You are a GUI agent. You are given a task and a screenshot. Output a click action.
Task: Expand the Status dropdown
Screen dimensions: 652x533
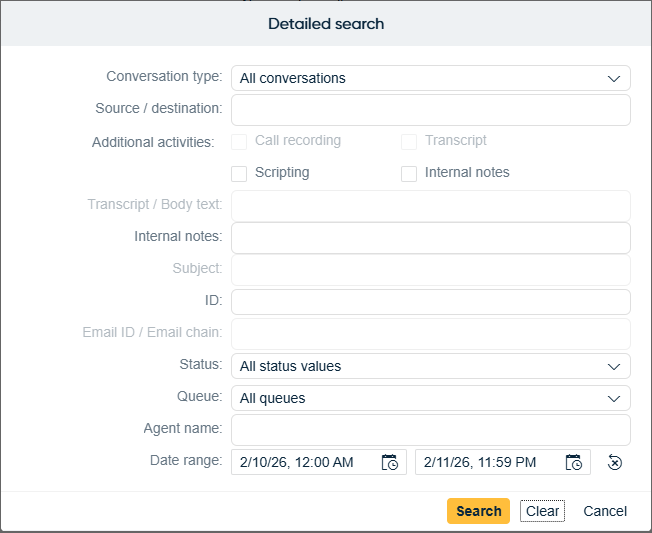pos(431,366)
